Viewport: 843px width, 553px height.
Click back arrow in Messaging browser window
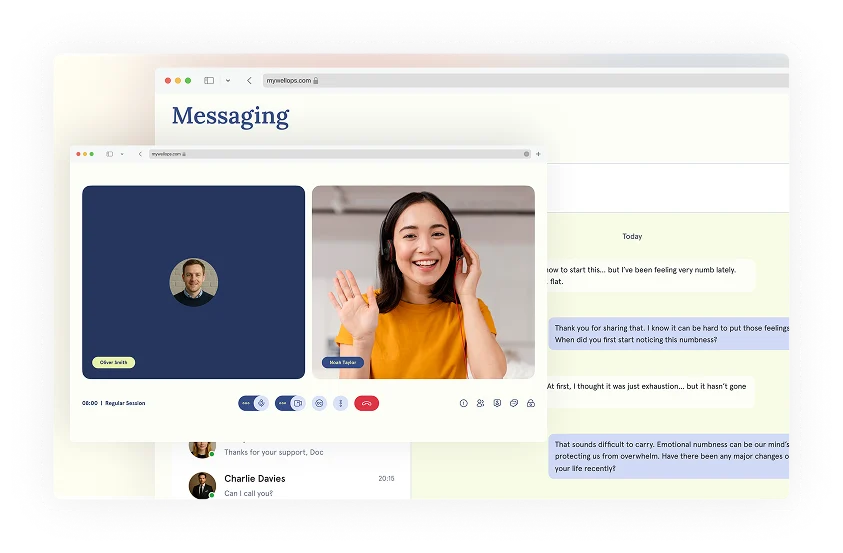[x=249, y=80]
